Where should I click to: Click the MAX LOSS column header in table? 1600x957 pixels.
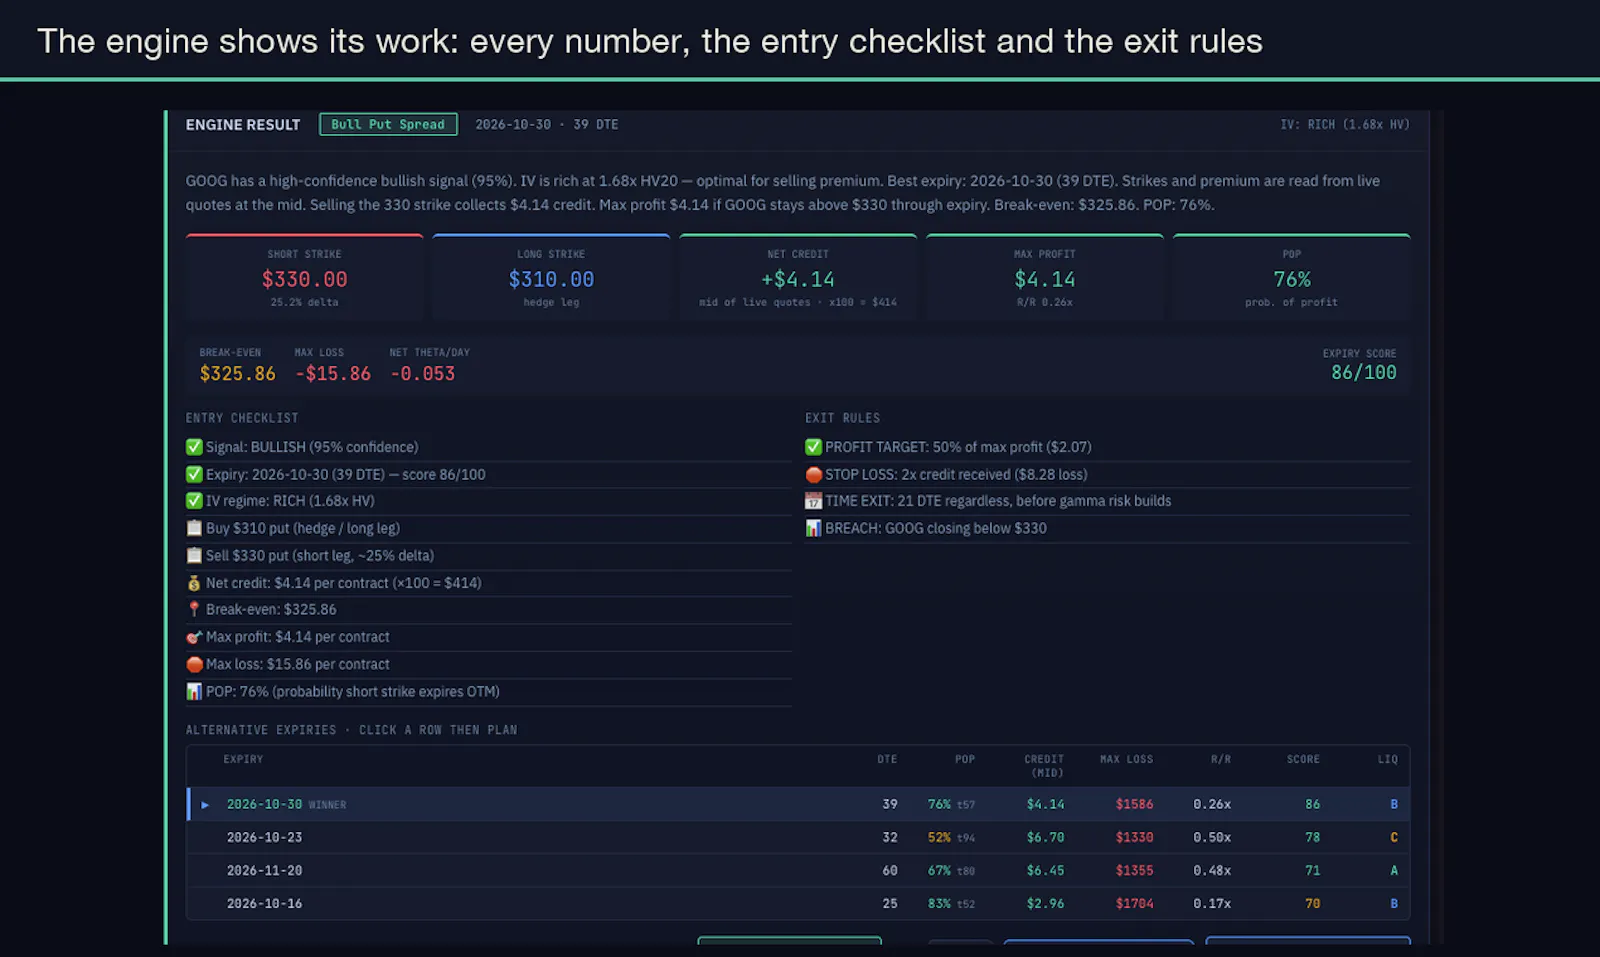(x=1127, y=759)
